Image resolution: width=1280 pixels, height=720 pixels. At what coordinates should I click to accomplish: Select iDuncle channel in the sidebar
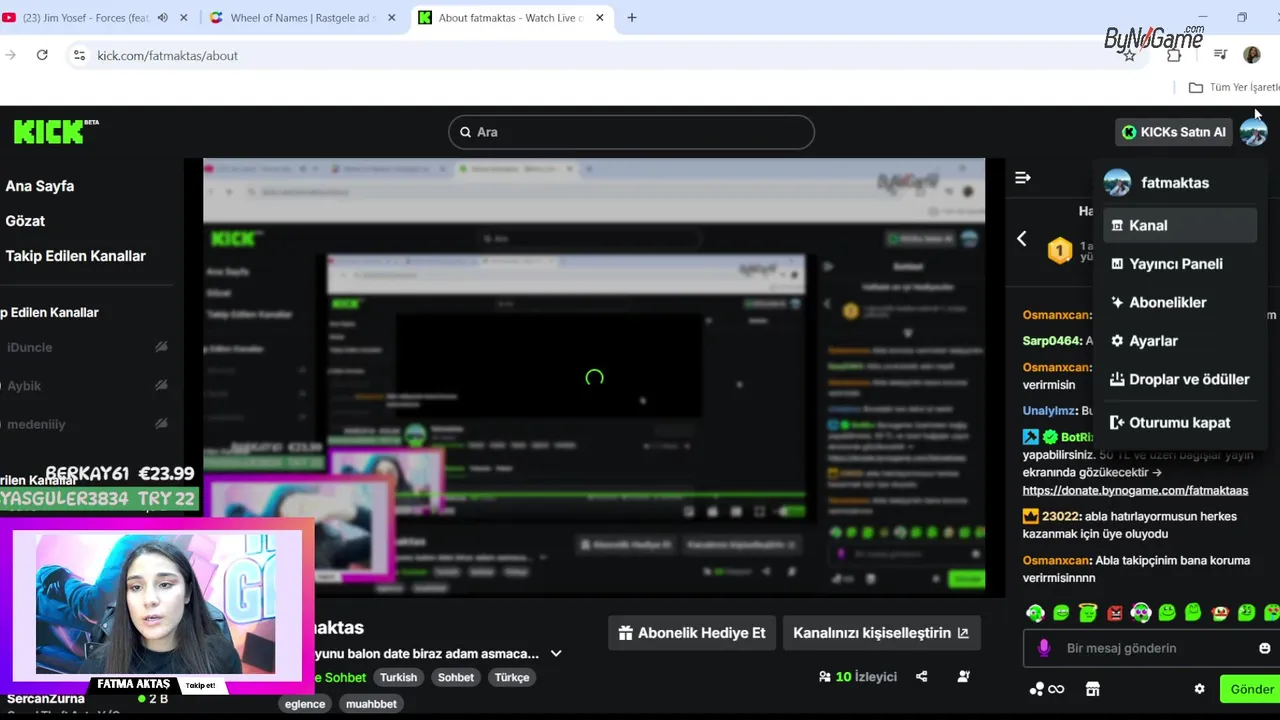click(x=30, y=347)
